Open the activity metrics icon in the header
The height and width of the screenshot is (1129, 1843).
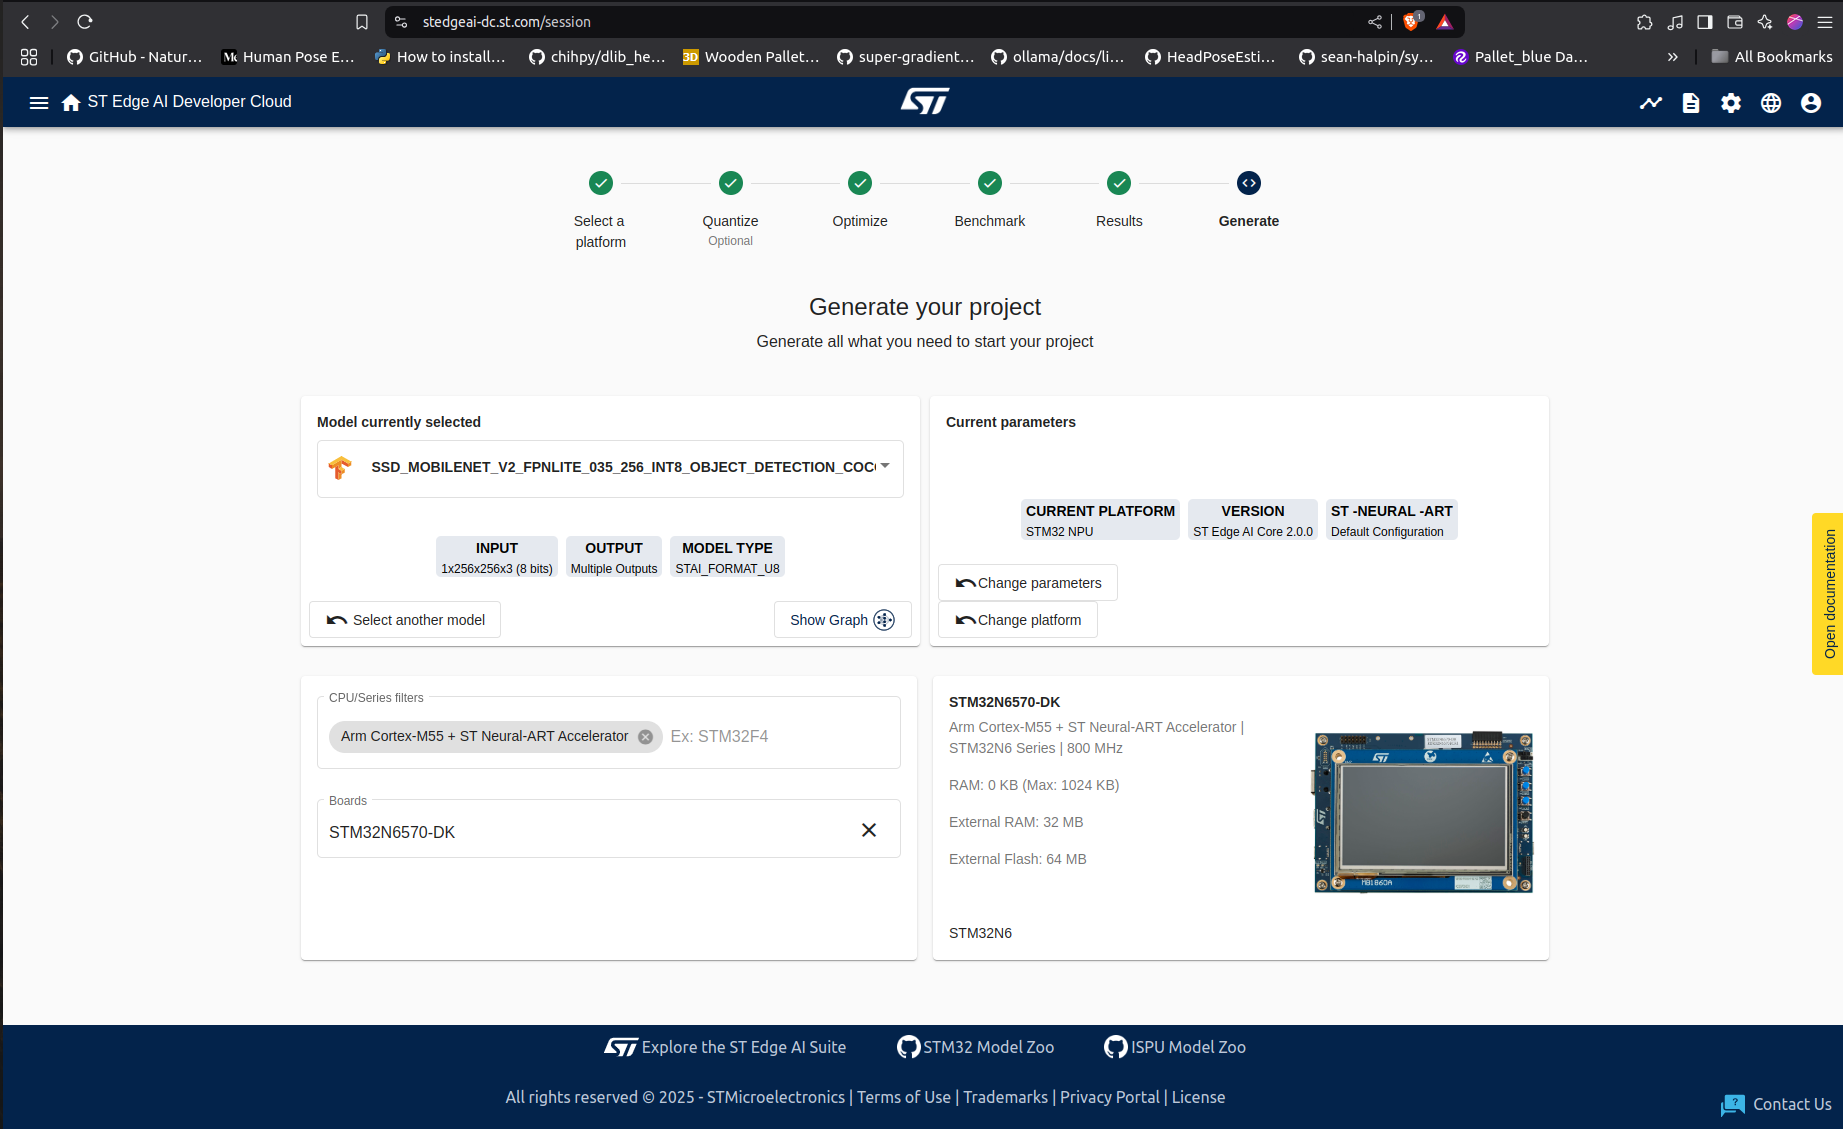(x=1650, y=102)
